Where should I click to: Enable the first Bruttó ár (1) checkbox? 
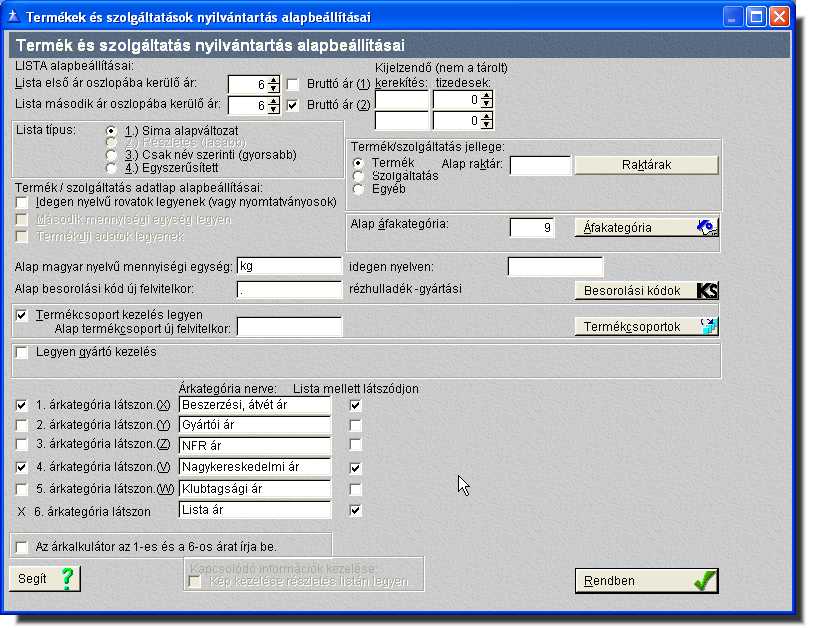293,85
